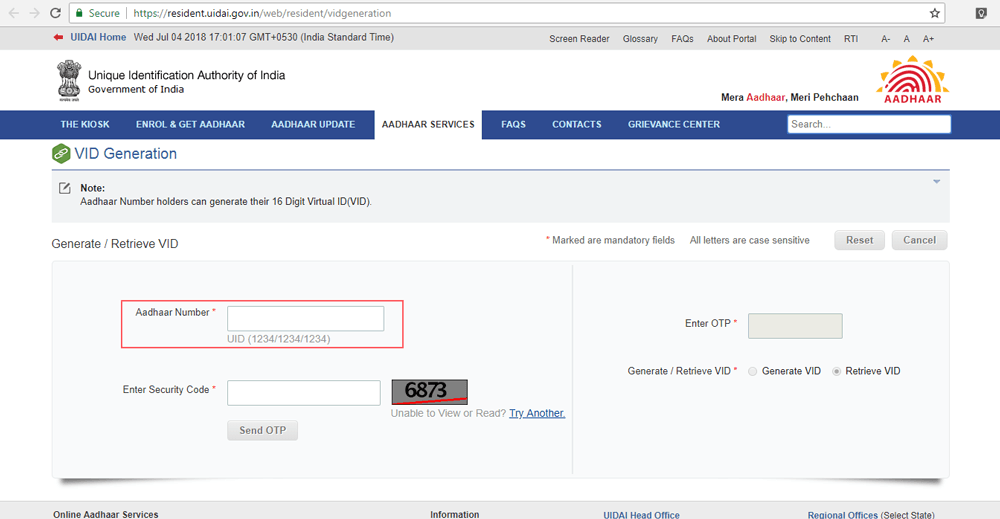Viewport: 1000px width, 519px height.
Task: Click the green VID Generation icon
Action: (x=61, y=154)
